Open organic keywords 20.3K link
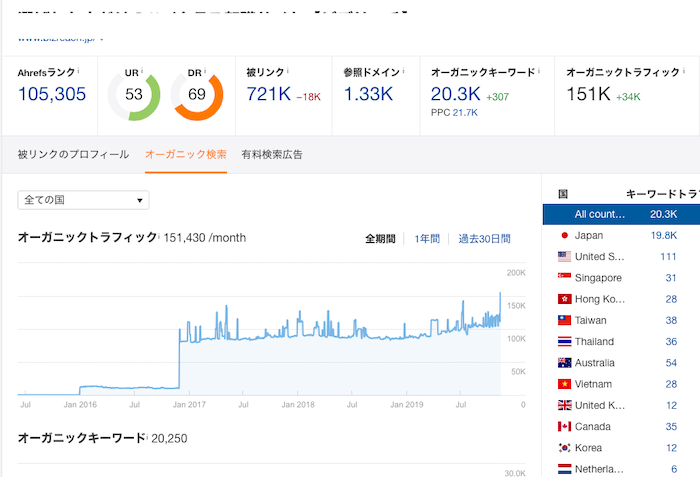 tap(456, 94)
